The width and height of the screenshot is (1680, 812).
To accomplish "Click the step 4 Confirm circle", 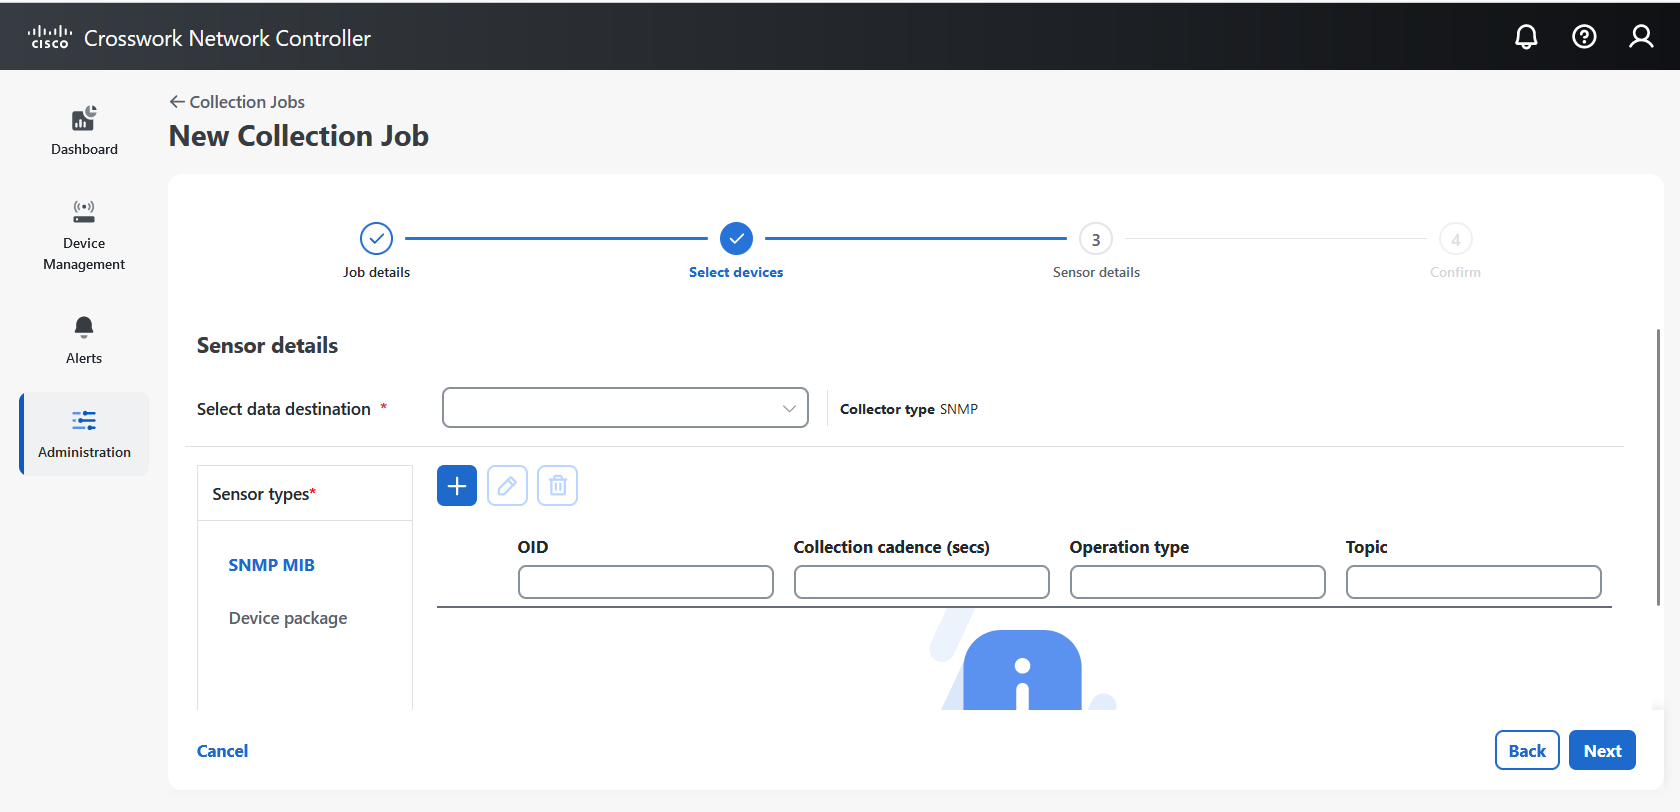I will [x=1456, y=239].
